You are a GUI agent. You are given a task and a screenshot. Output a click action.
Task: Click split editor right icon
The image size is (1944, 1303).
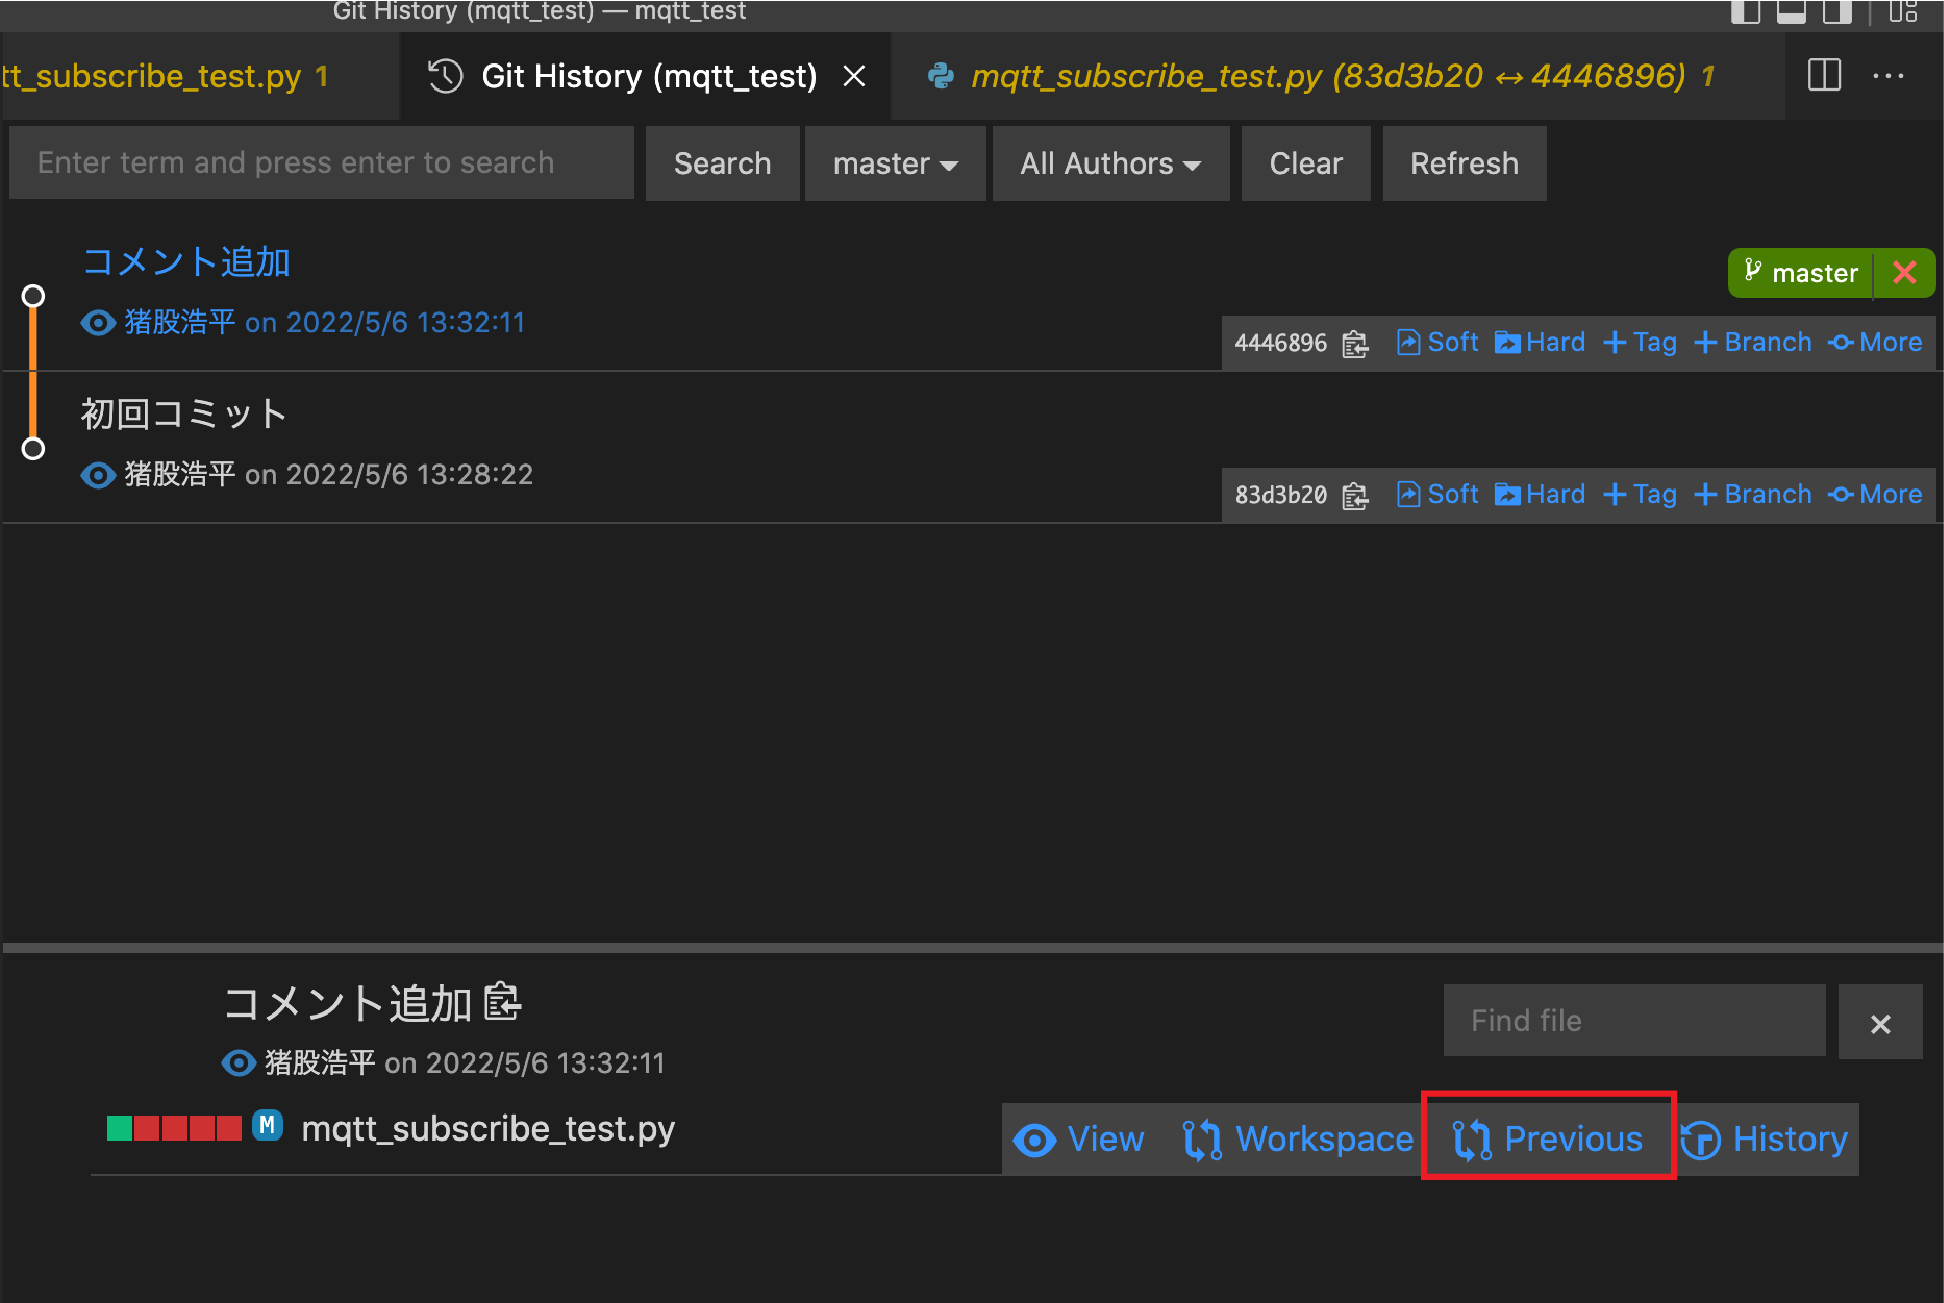(x=1824, y=76)
